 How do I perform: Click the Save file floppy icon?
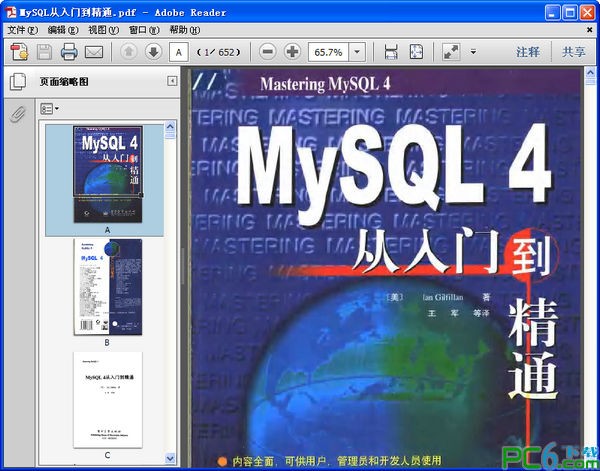44,52
